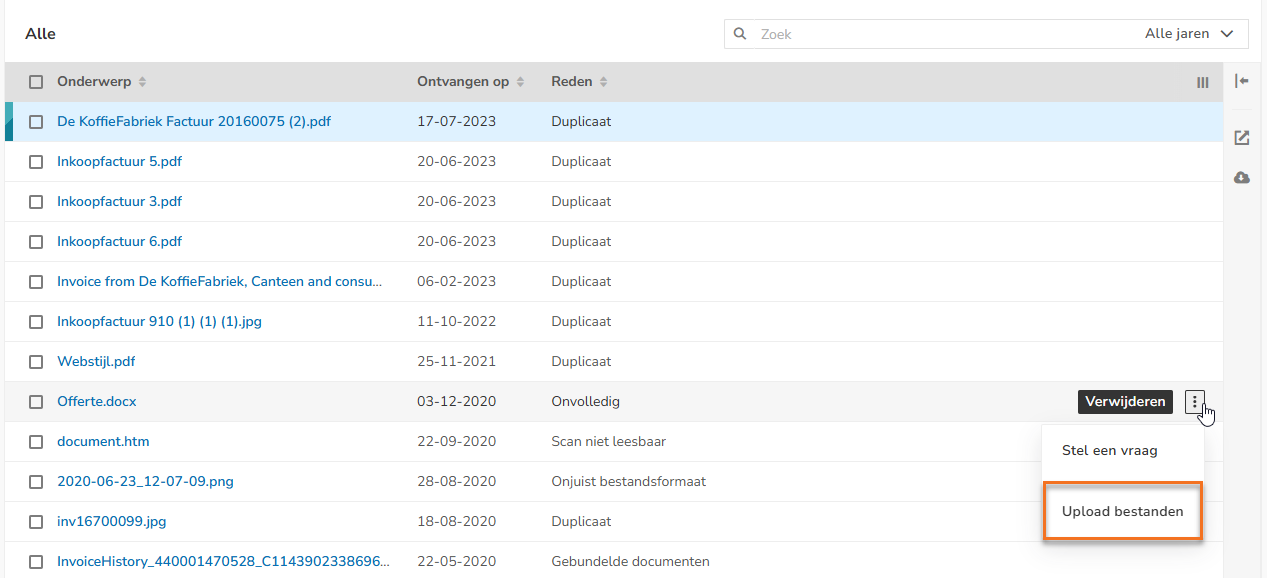Open in new window icon

point(1242,138)
